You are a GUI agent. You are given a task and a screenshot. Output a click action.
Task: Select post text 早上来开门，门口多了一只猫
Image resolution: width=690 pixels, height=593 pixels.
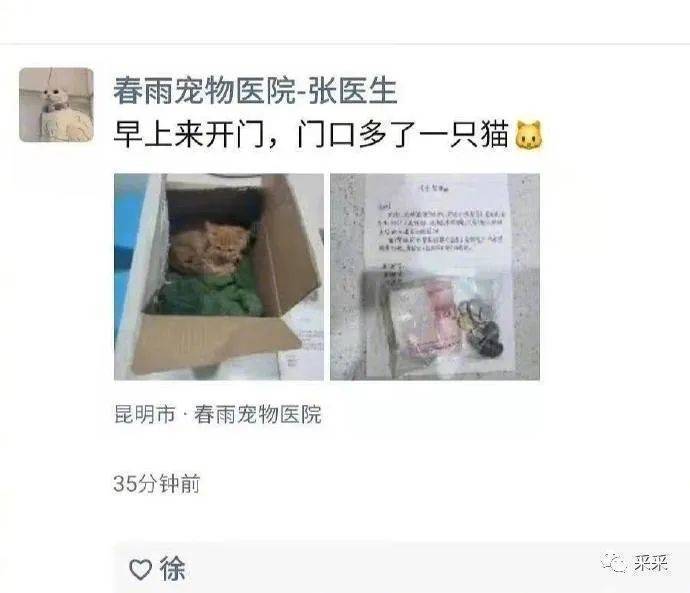[x=312, y=135]
